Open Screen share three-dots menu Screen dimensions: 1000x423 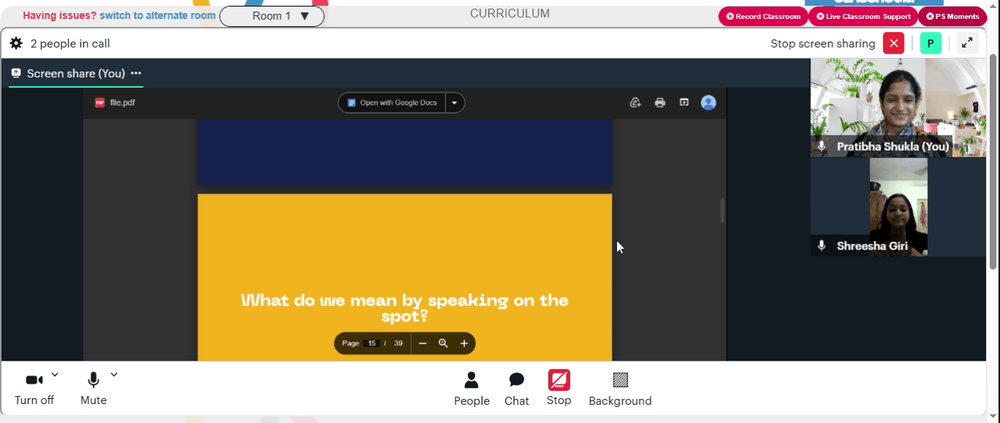[136, 73]
